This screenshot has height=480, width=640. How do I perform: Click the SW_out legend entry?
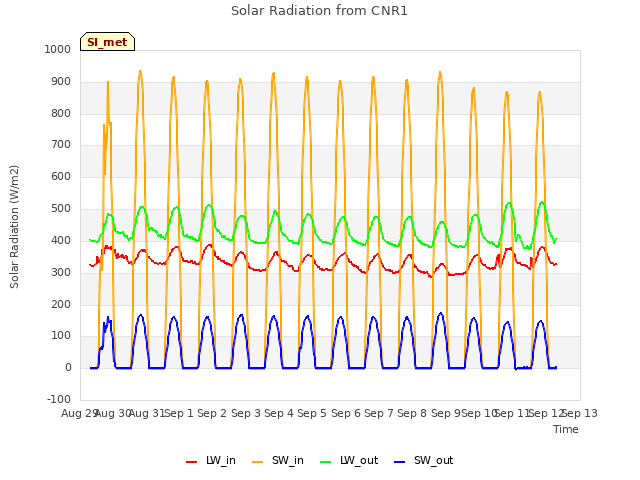[x=424, y=460]
